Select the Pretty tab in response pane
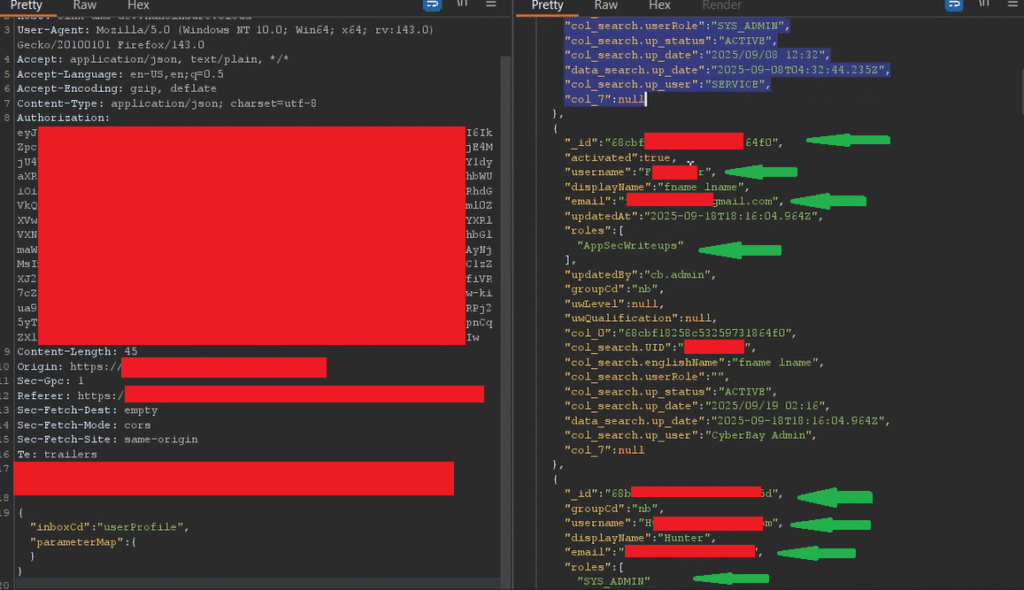1024x590 pixels. [547, 5]
